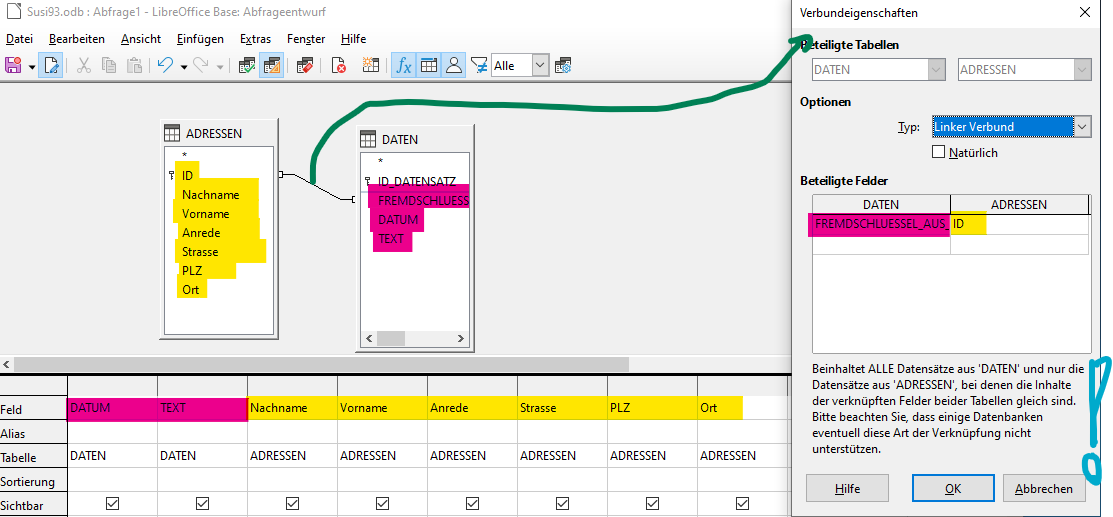Open the Typ dropdown 'Linker Verbund'

click(x=1011, y=127)
